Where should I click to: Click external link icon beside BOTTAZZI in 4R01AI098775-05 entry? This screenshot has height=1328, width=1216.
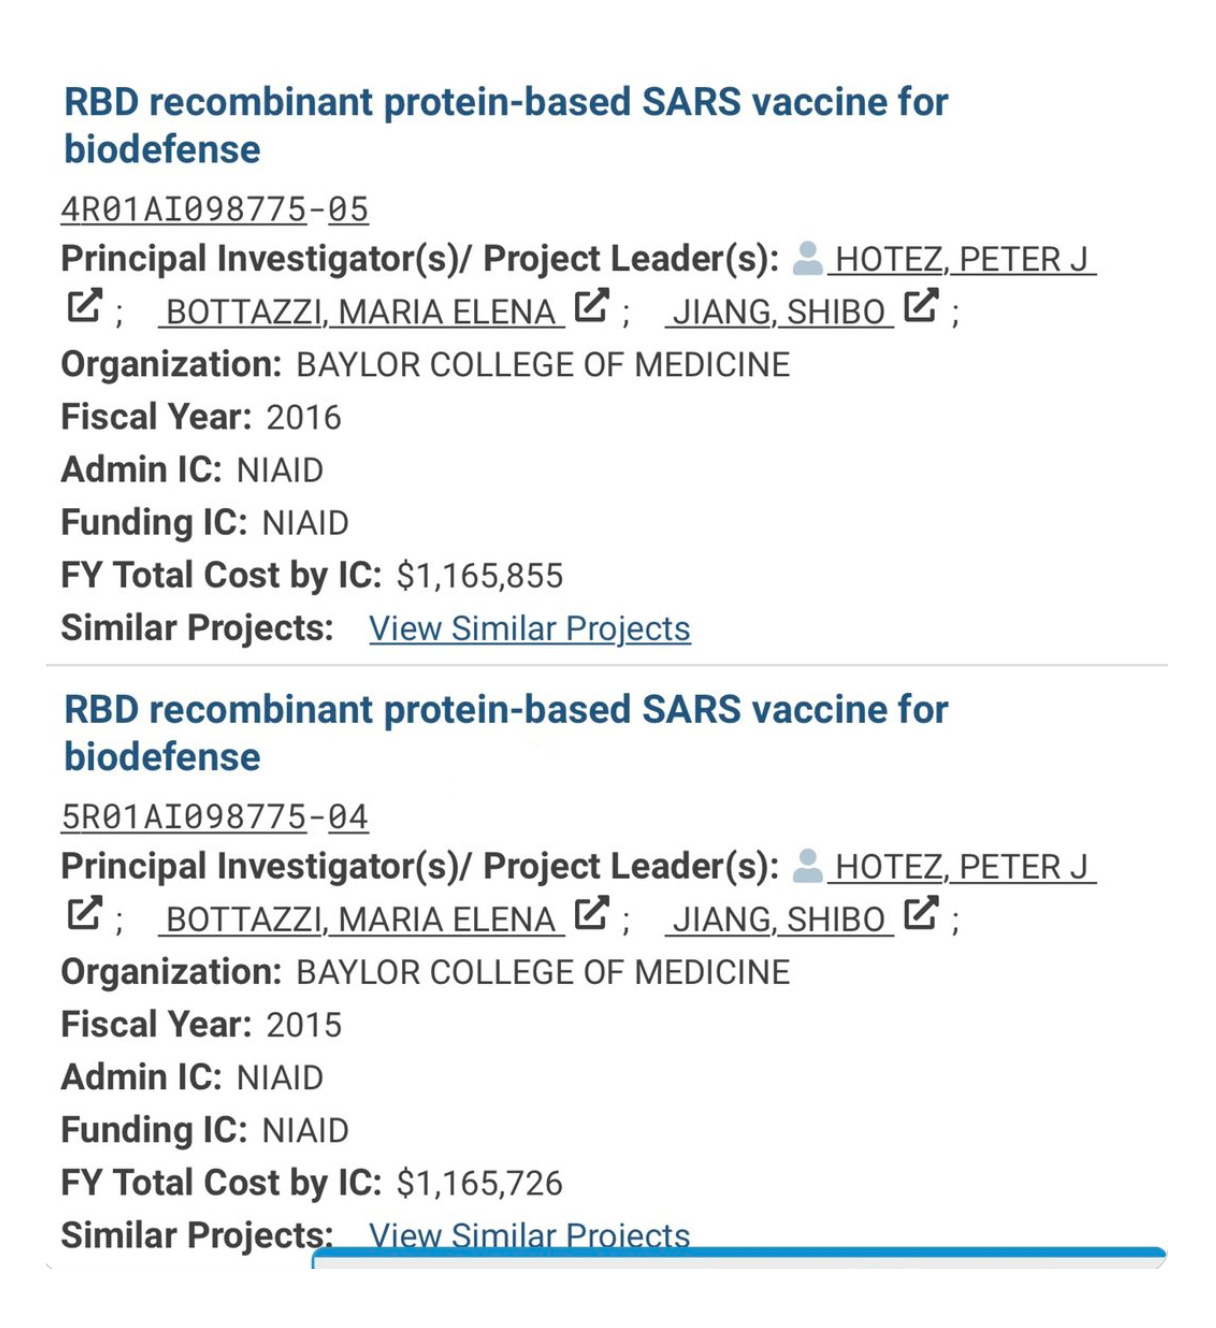(591, 306)
